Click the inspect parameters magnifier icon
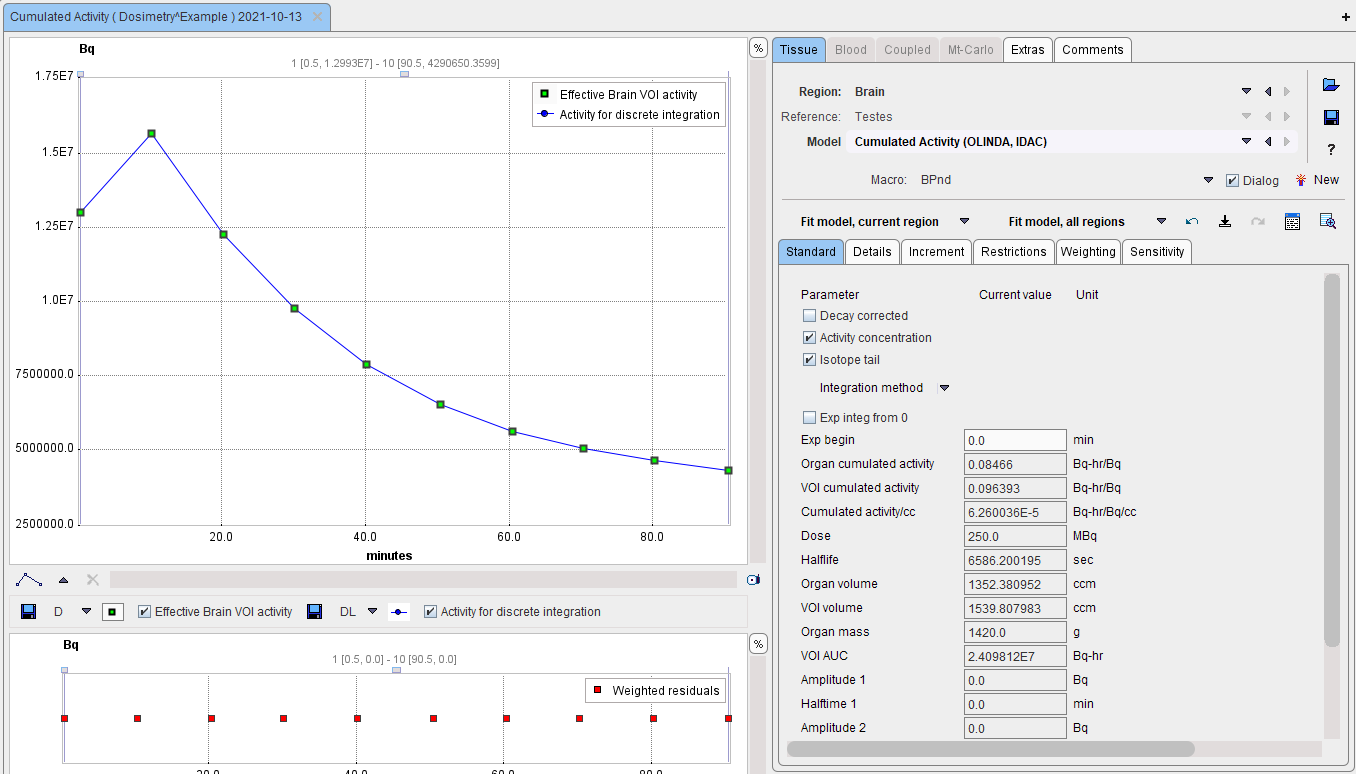This screenshot has width=1356, height=774. click(x=1328, y=222)
